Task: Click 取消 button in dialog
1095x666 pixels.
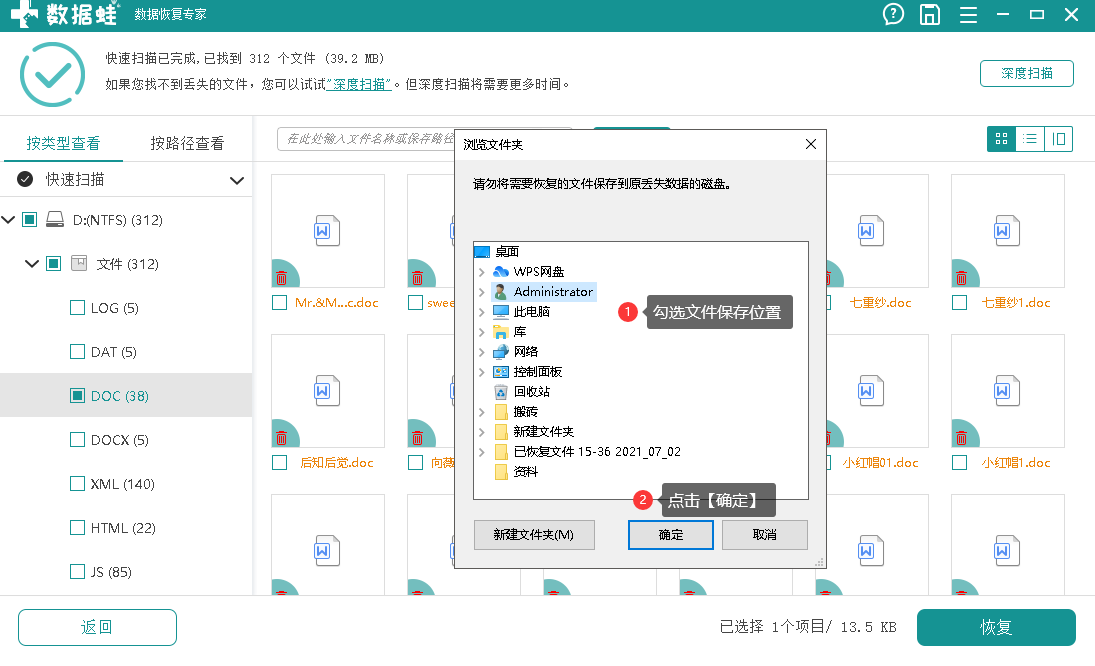Action: tap(765, 535)
